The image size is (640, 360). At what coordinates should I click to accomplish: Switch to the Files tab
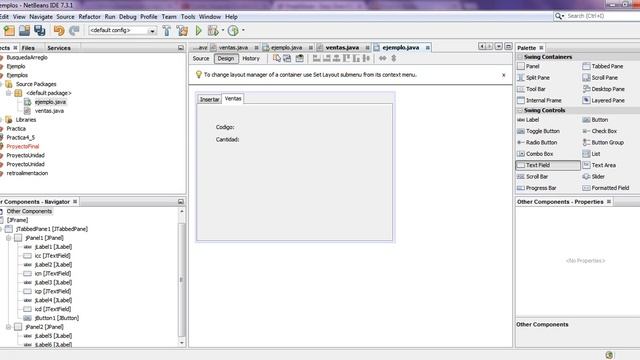[28, 48]
